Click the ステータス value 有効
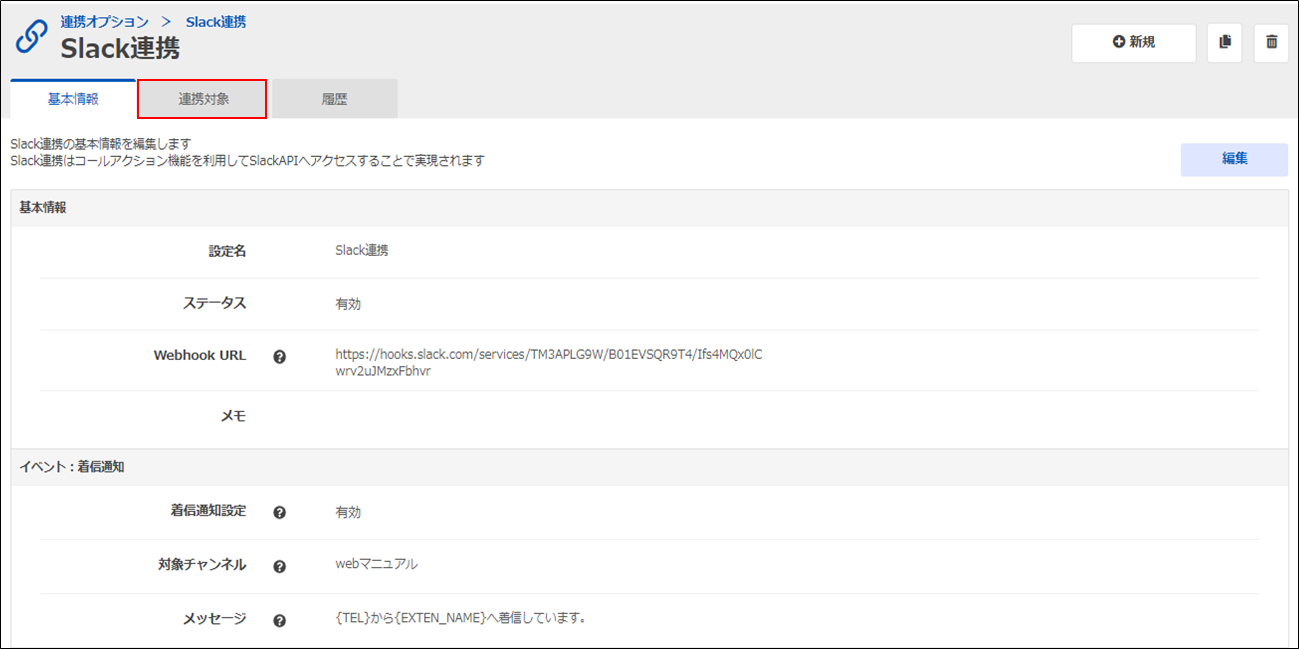 point(348,304)
